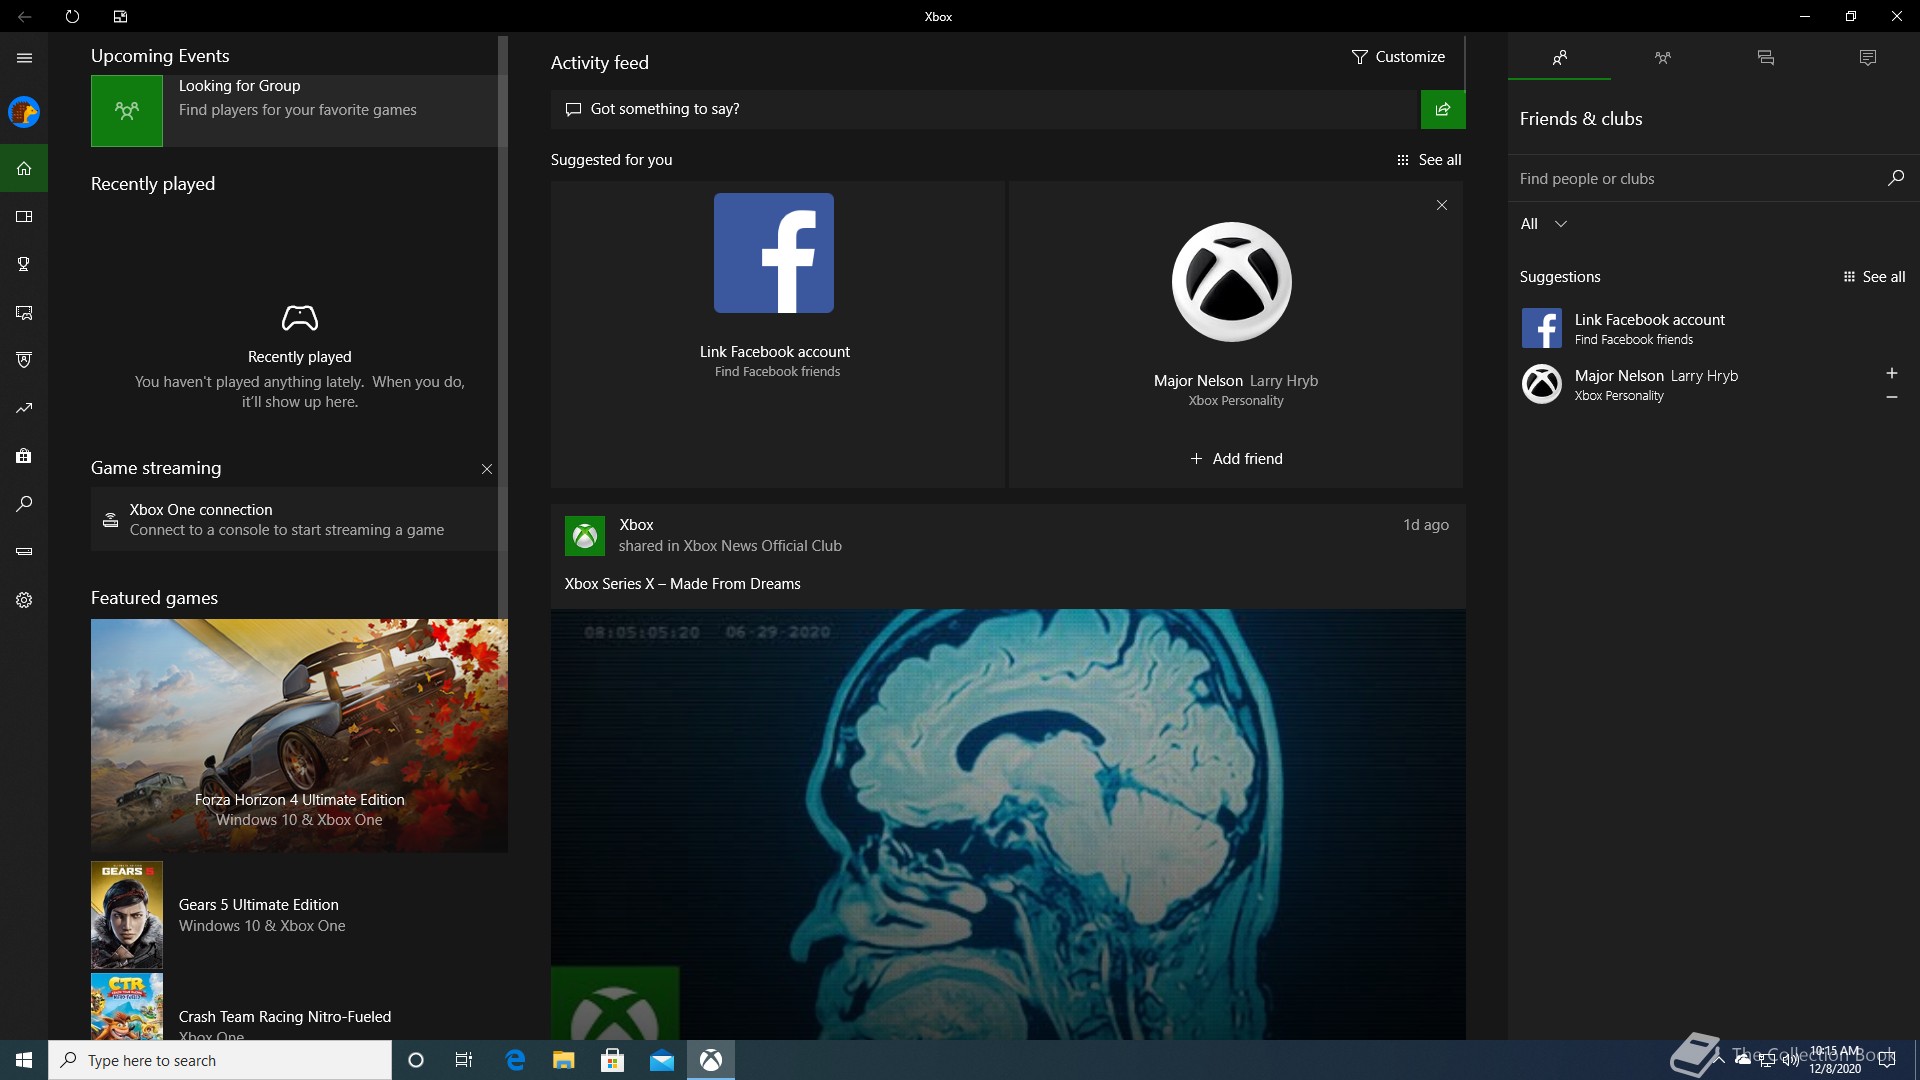Open Task View on taskbar
This screenshot has height=1080, width=1920.
(x=464, y=1060)
